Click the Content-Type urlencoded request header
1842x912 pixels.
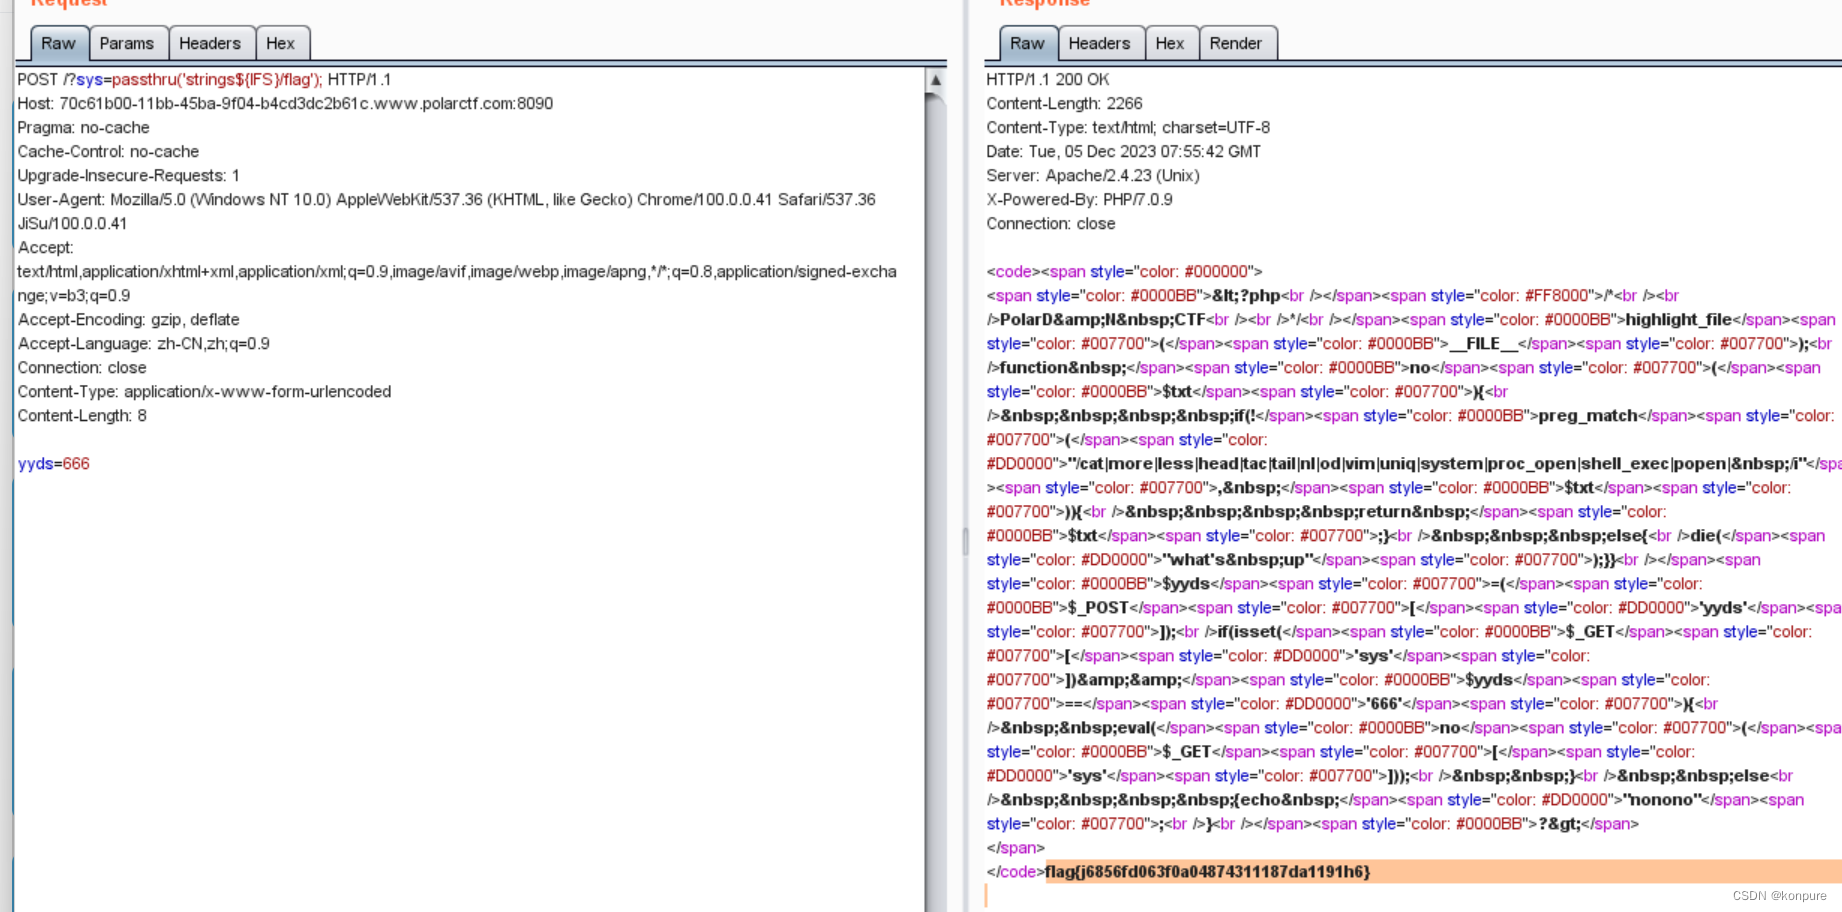[204, 391]
